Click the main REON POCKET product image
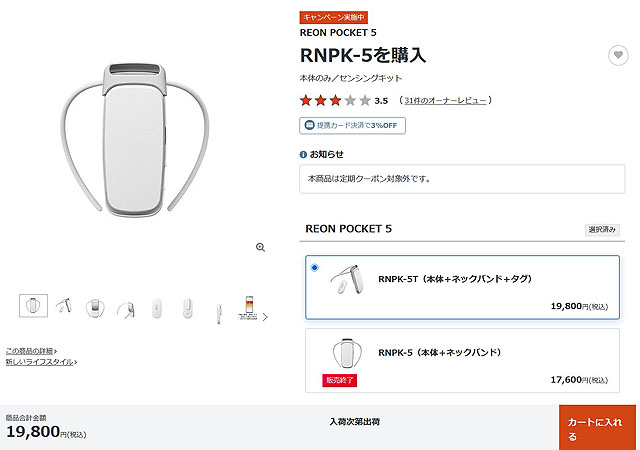 135,140
